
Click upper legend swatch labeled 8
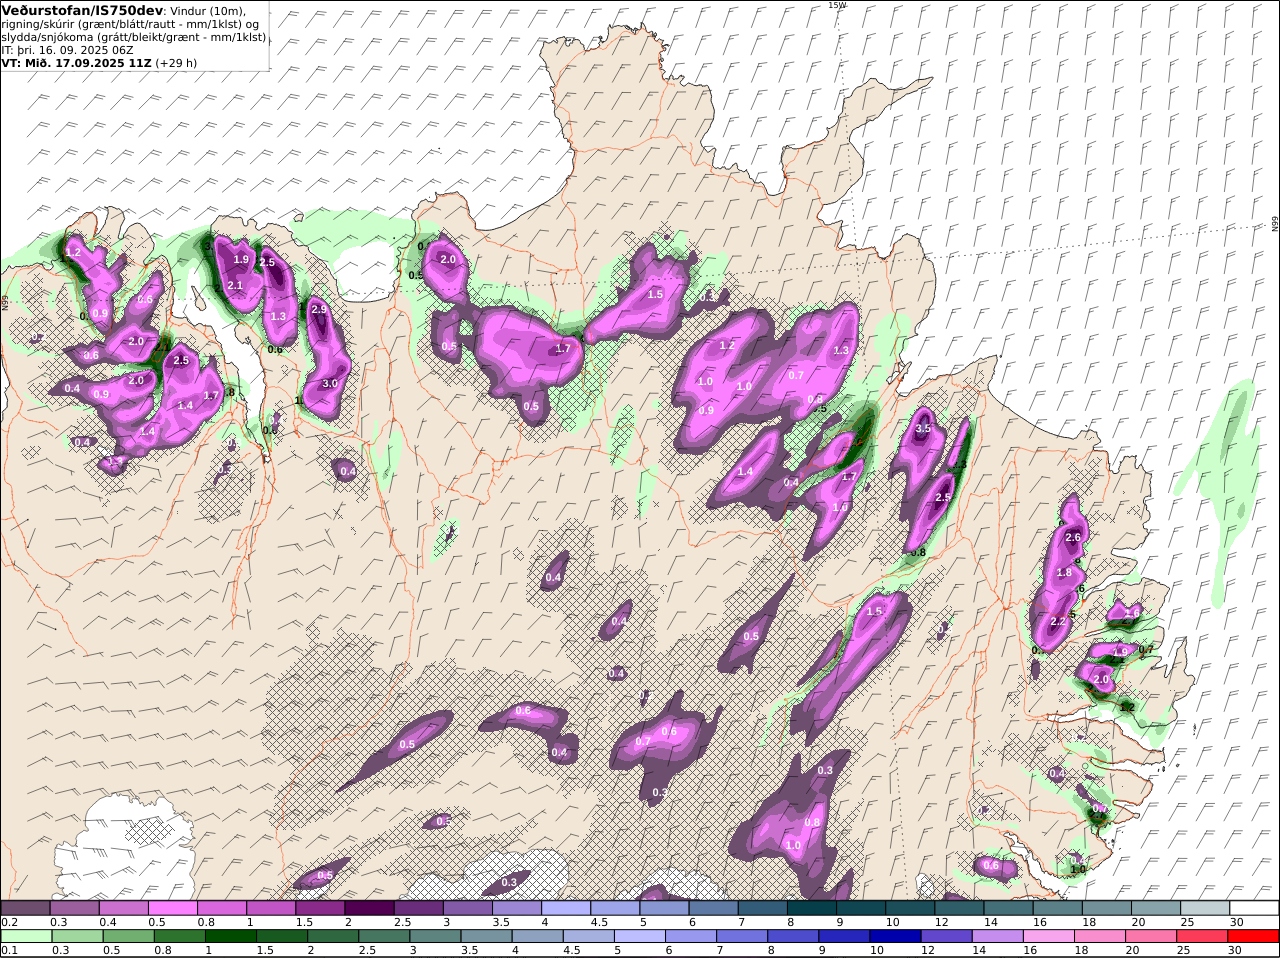[x=811, y=908]
